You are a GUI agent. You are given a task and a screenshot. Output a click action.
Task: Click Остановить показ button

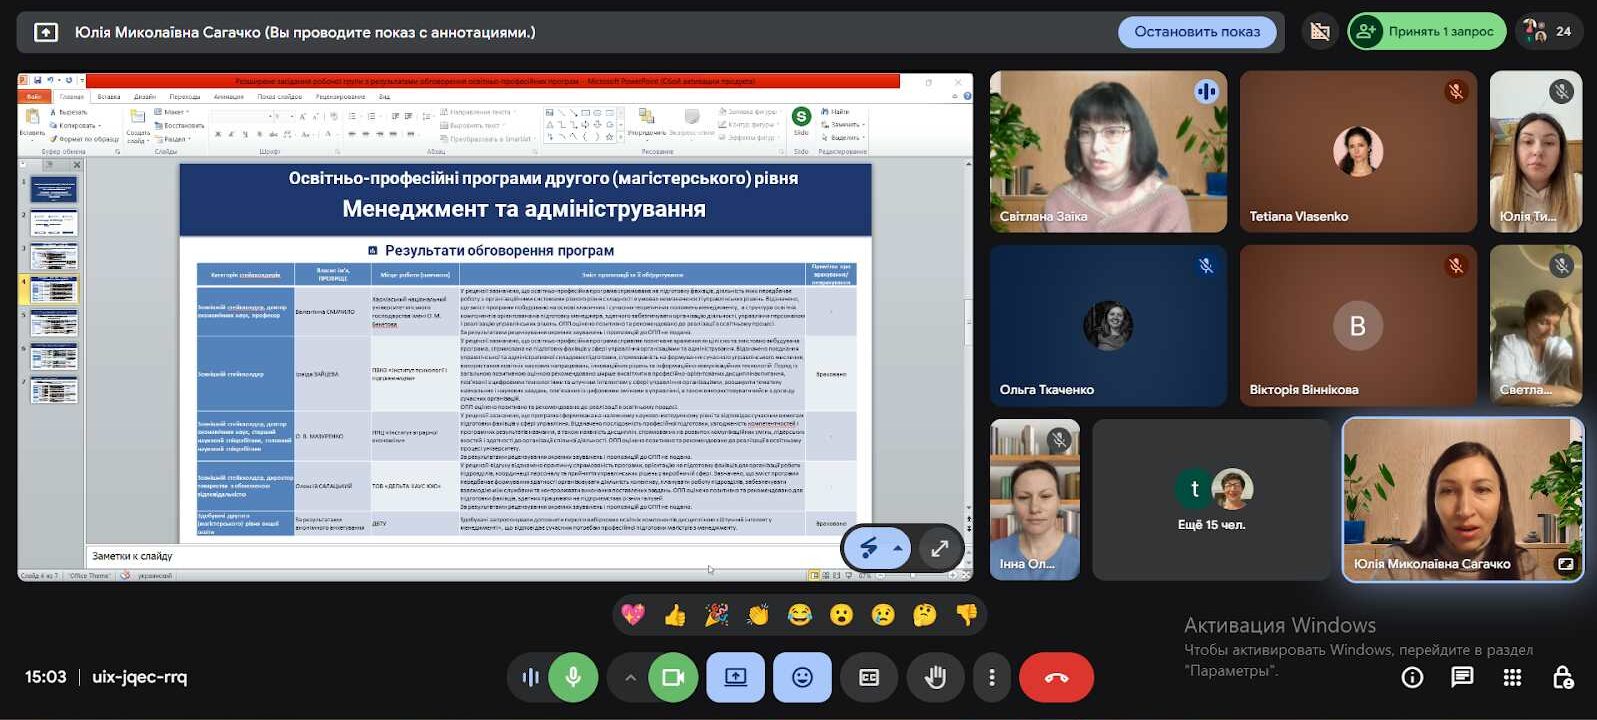point(1197,32)
